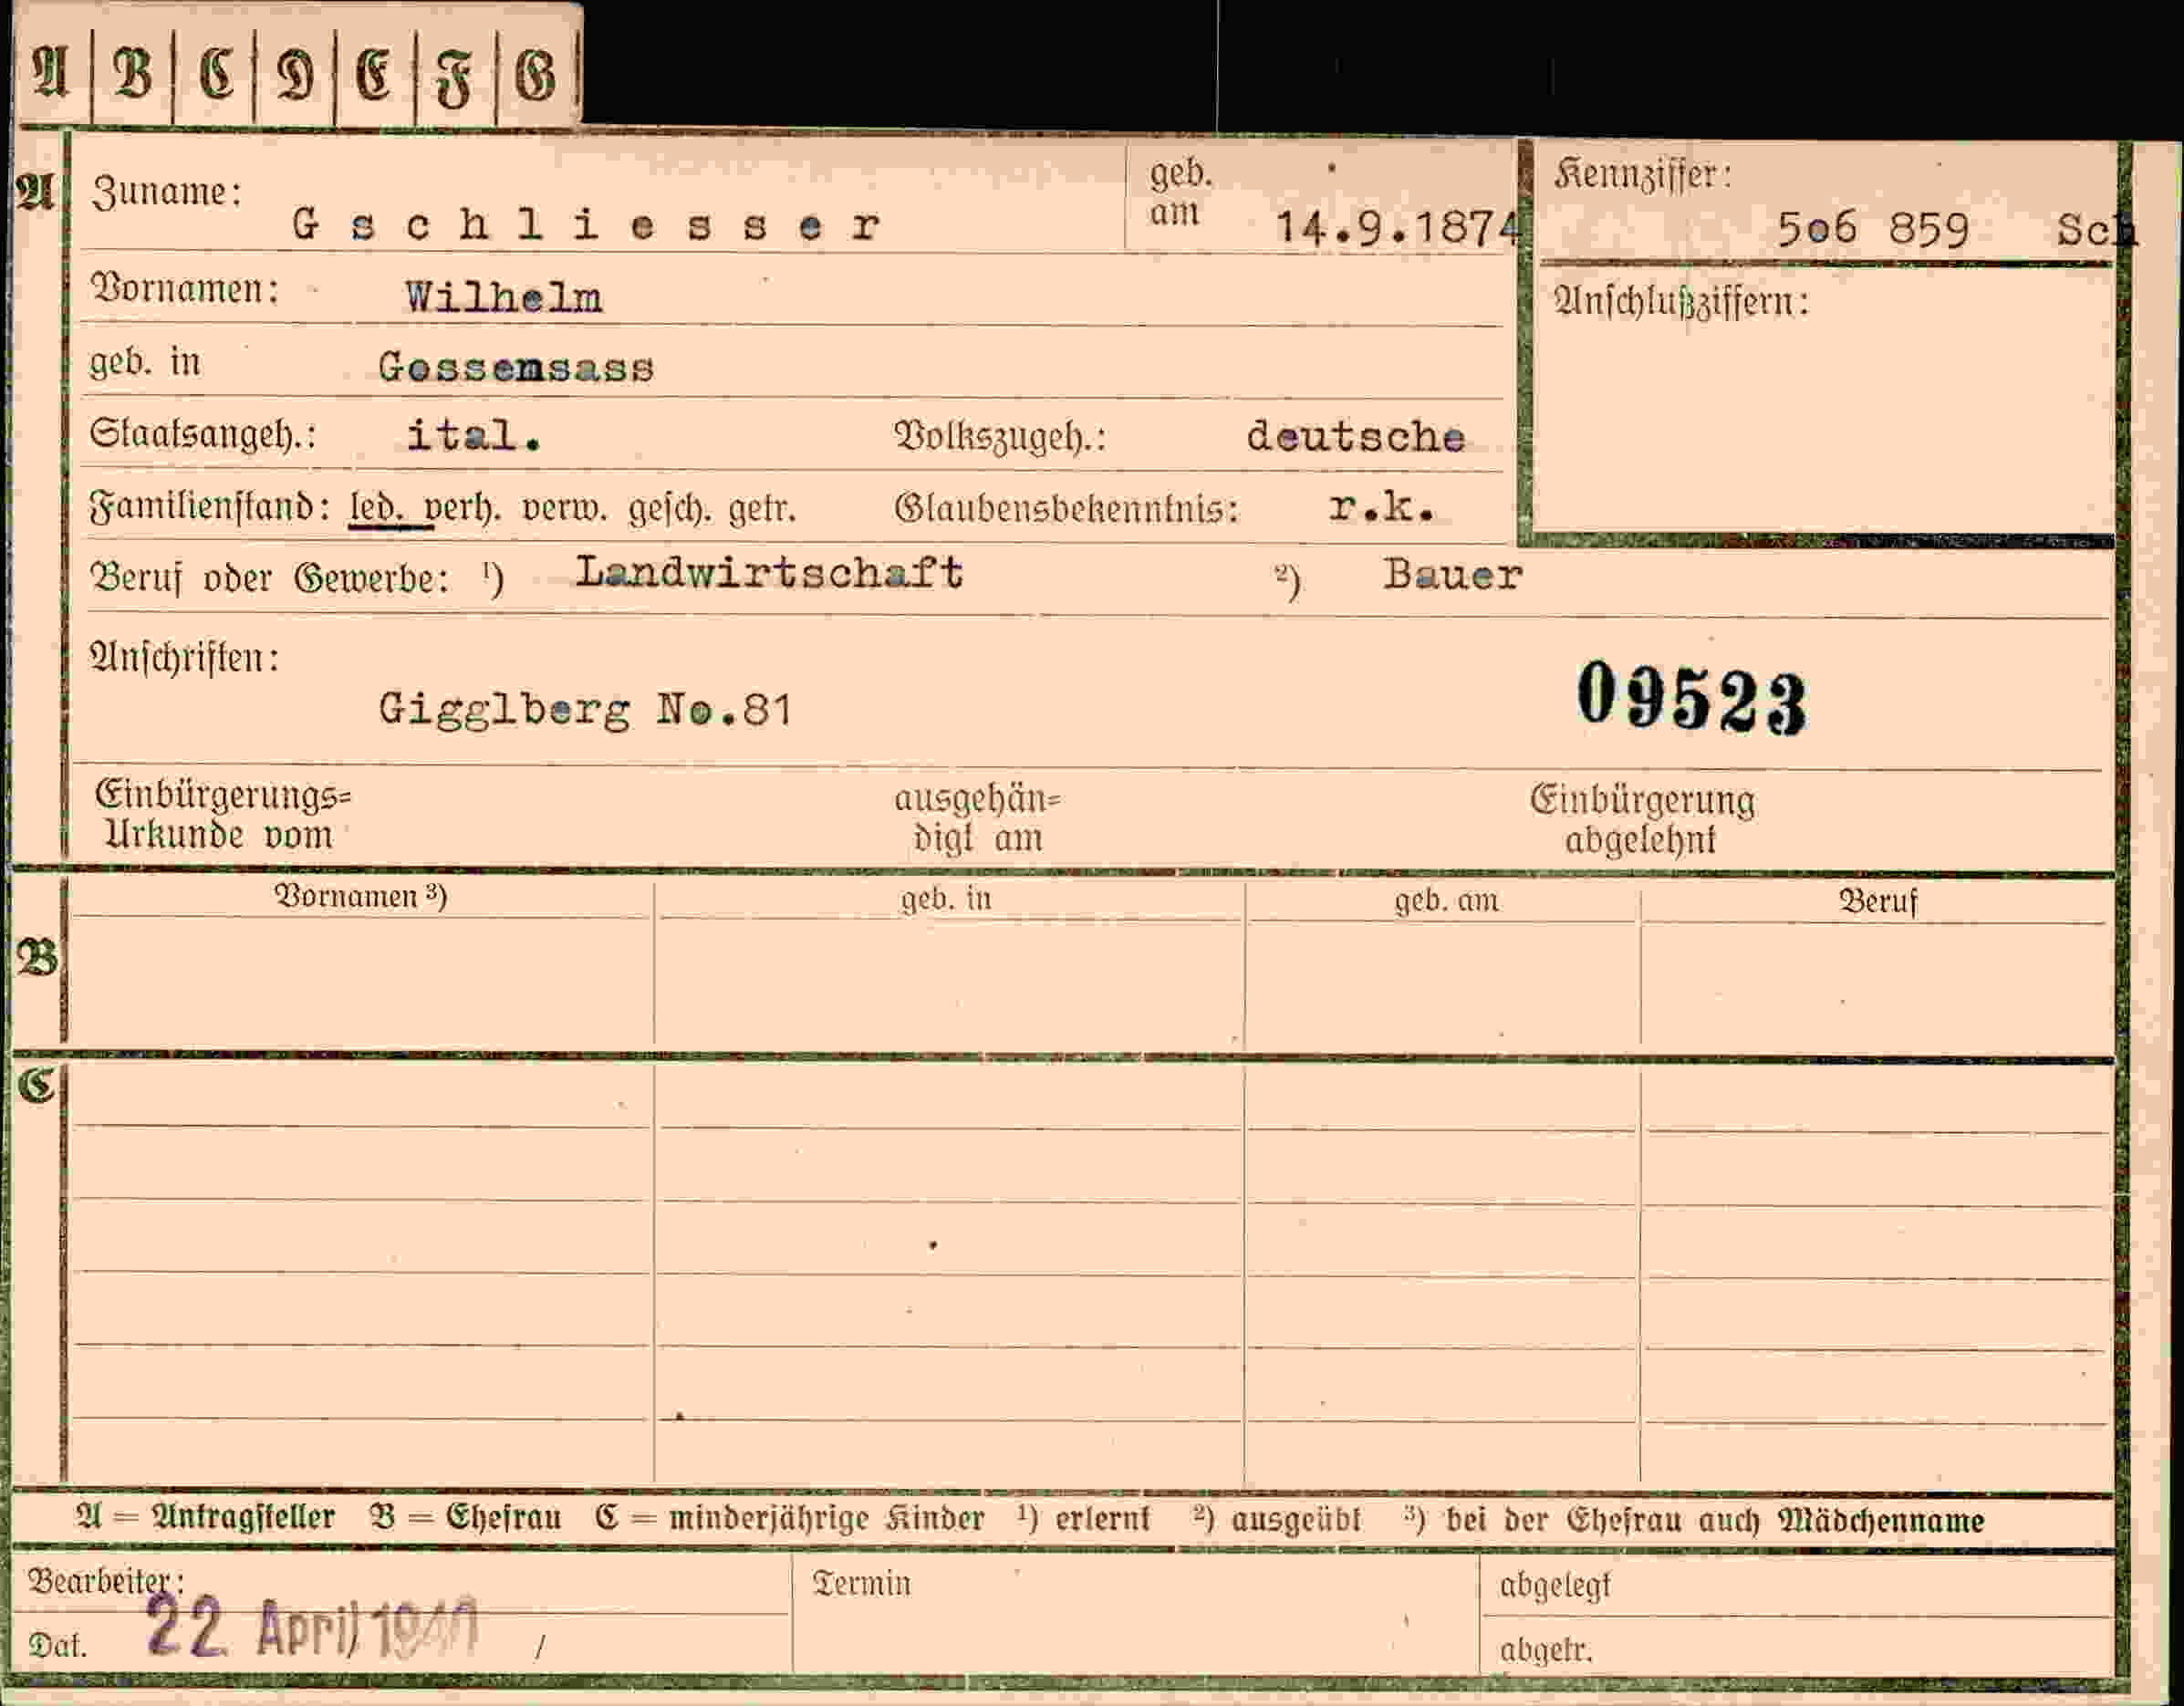Click the label 'Dat.'
Screen dimensions: 2184x1706
point(57,1645)
